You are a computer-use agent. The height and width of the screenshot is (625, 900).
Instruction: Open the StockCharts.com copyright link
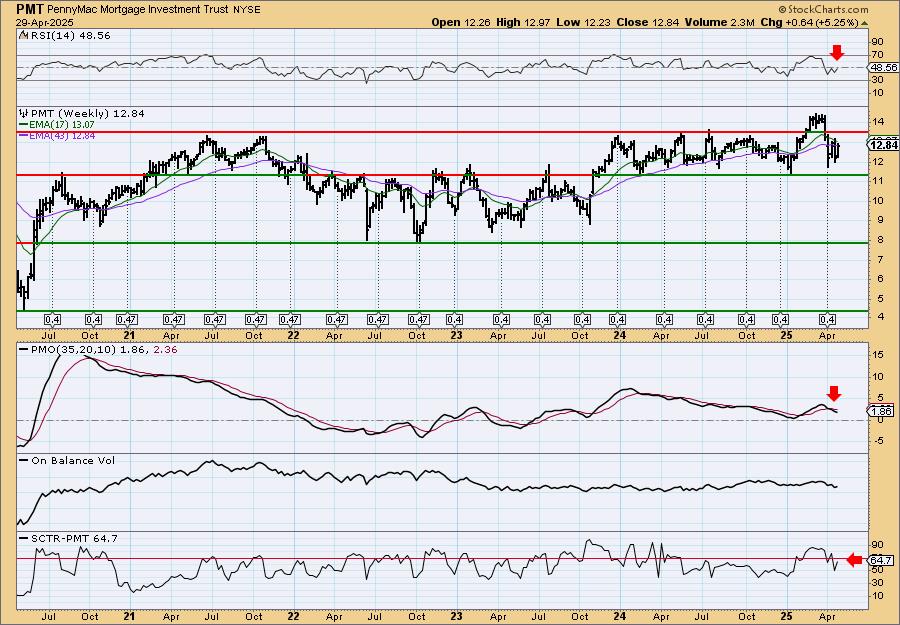823,9
